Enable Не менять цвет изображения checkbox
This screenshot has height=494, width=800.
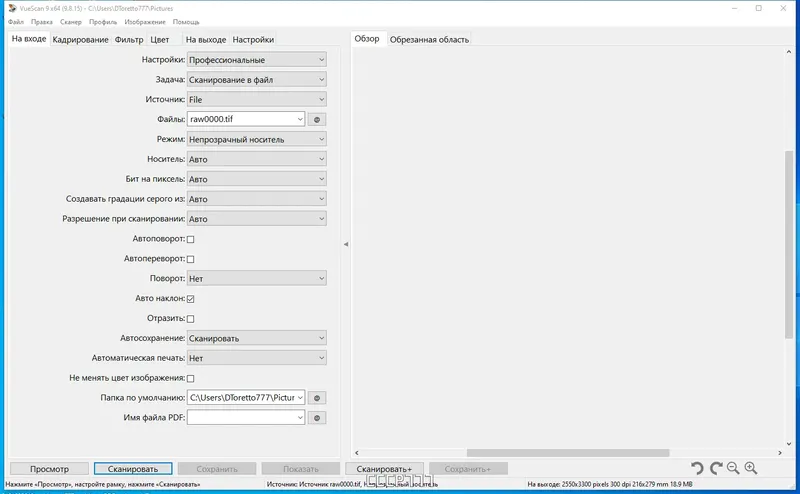coord(190,378)
